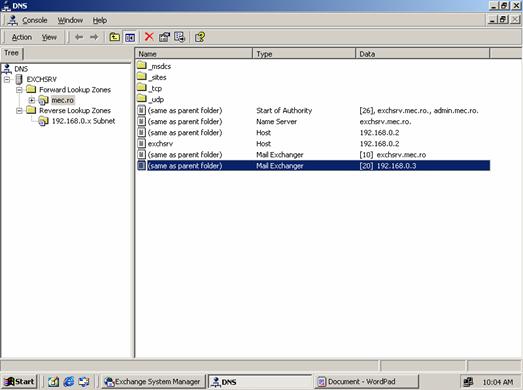
Task: Open the Properties toolbar icon
Action: pyautogui.click(x=164, y=37)
